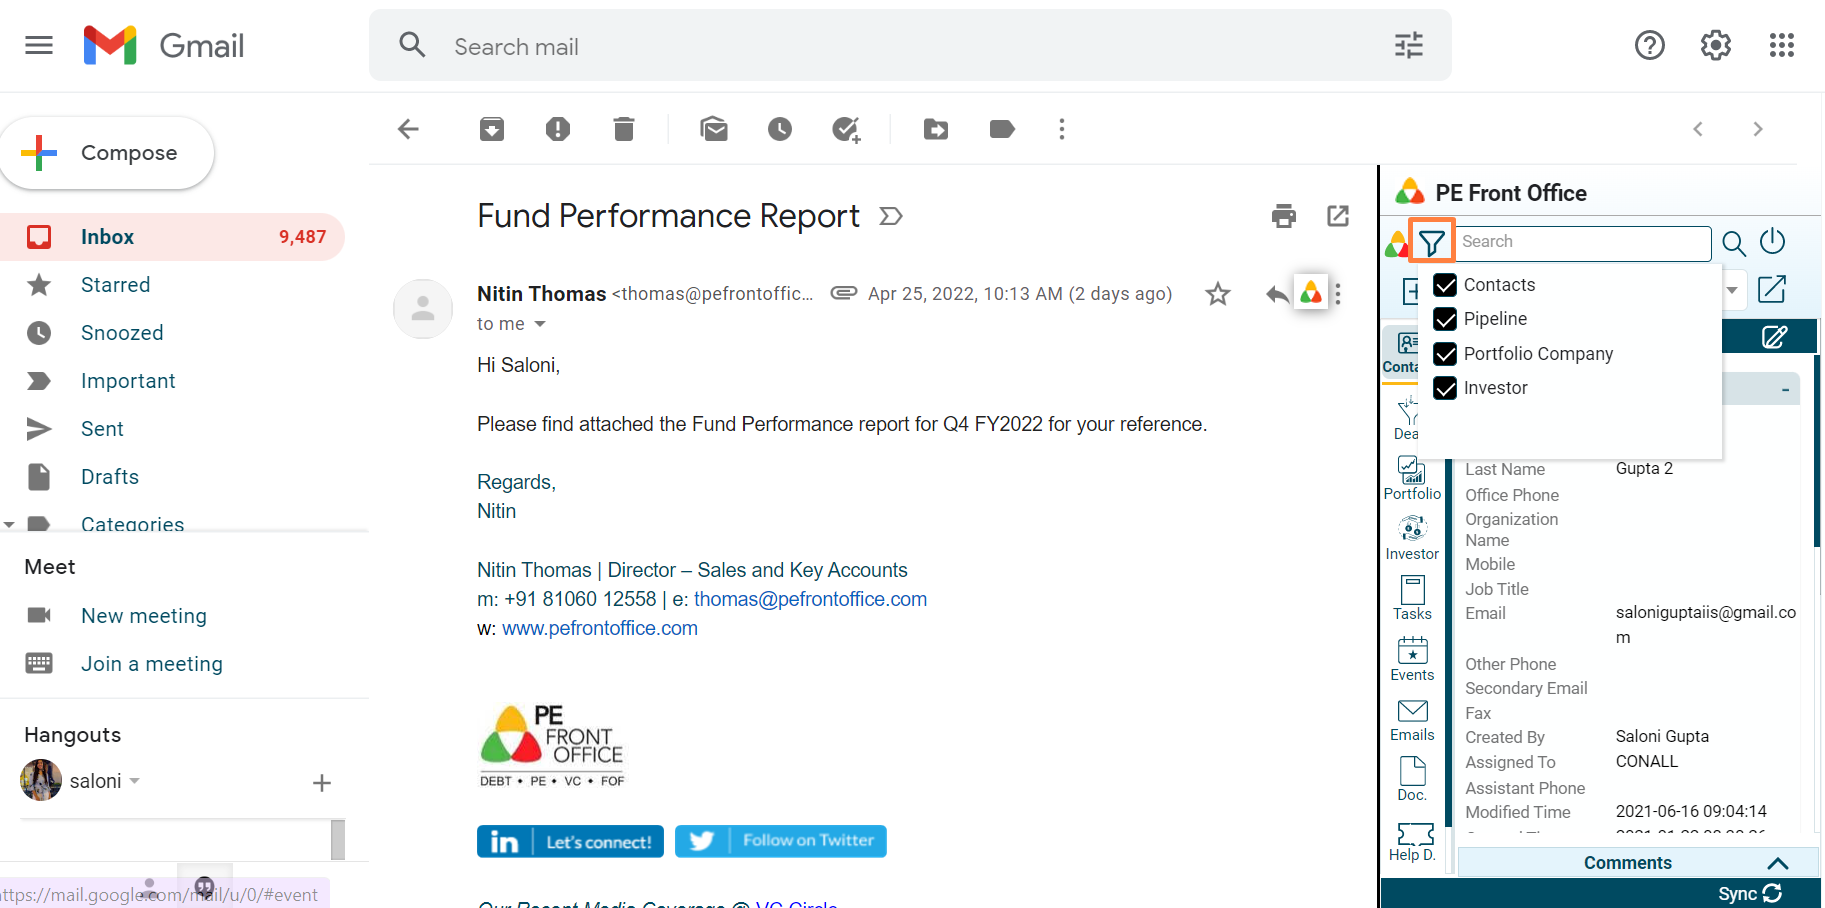Click the Archive email toolbar icon
1825x908 pixels.
click(x=492, y=129)
